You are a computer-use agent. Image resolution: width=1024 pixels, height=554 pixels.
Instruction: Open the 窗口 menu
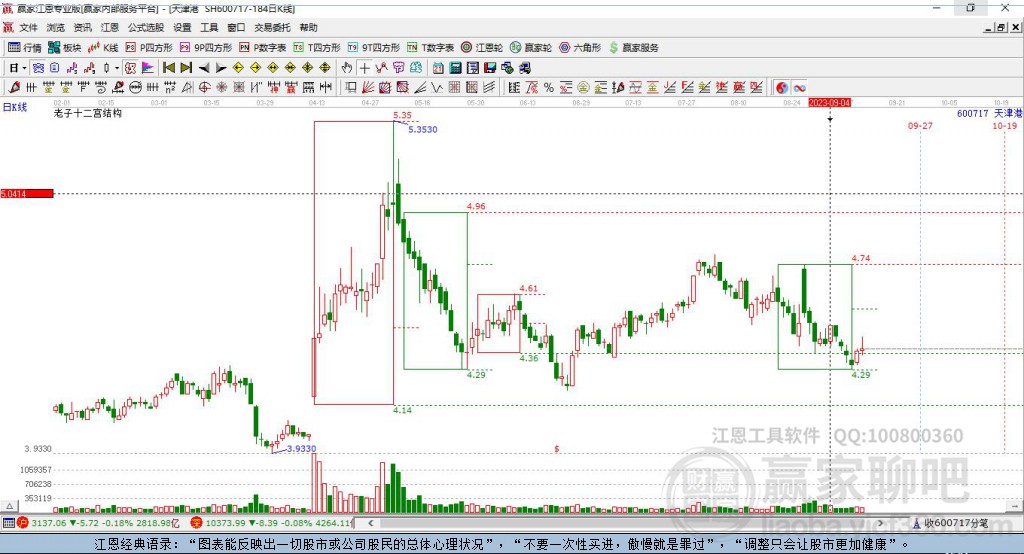tap(236, 27)
